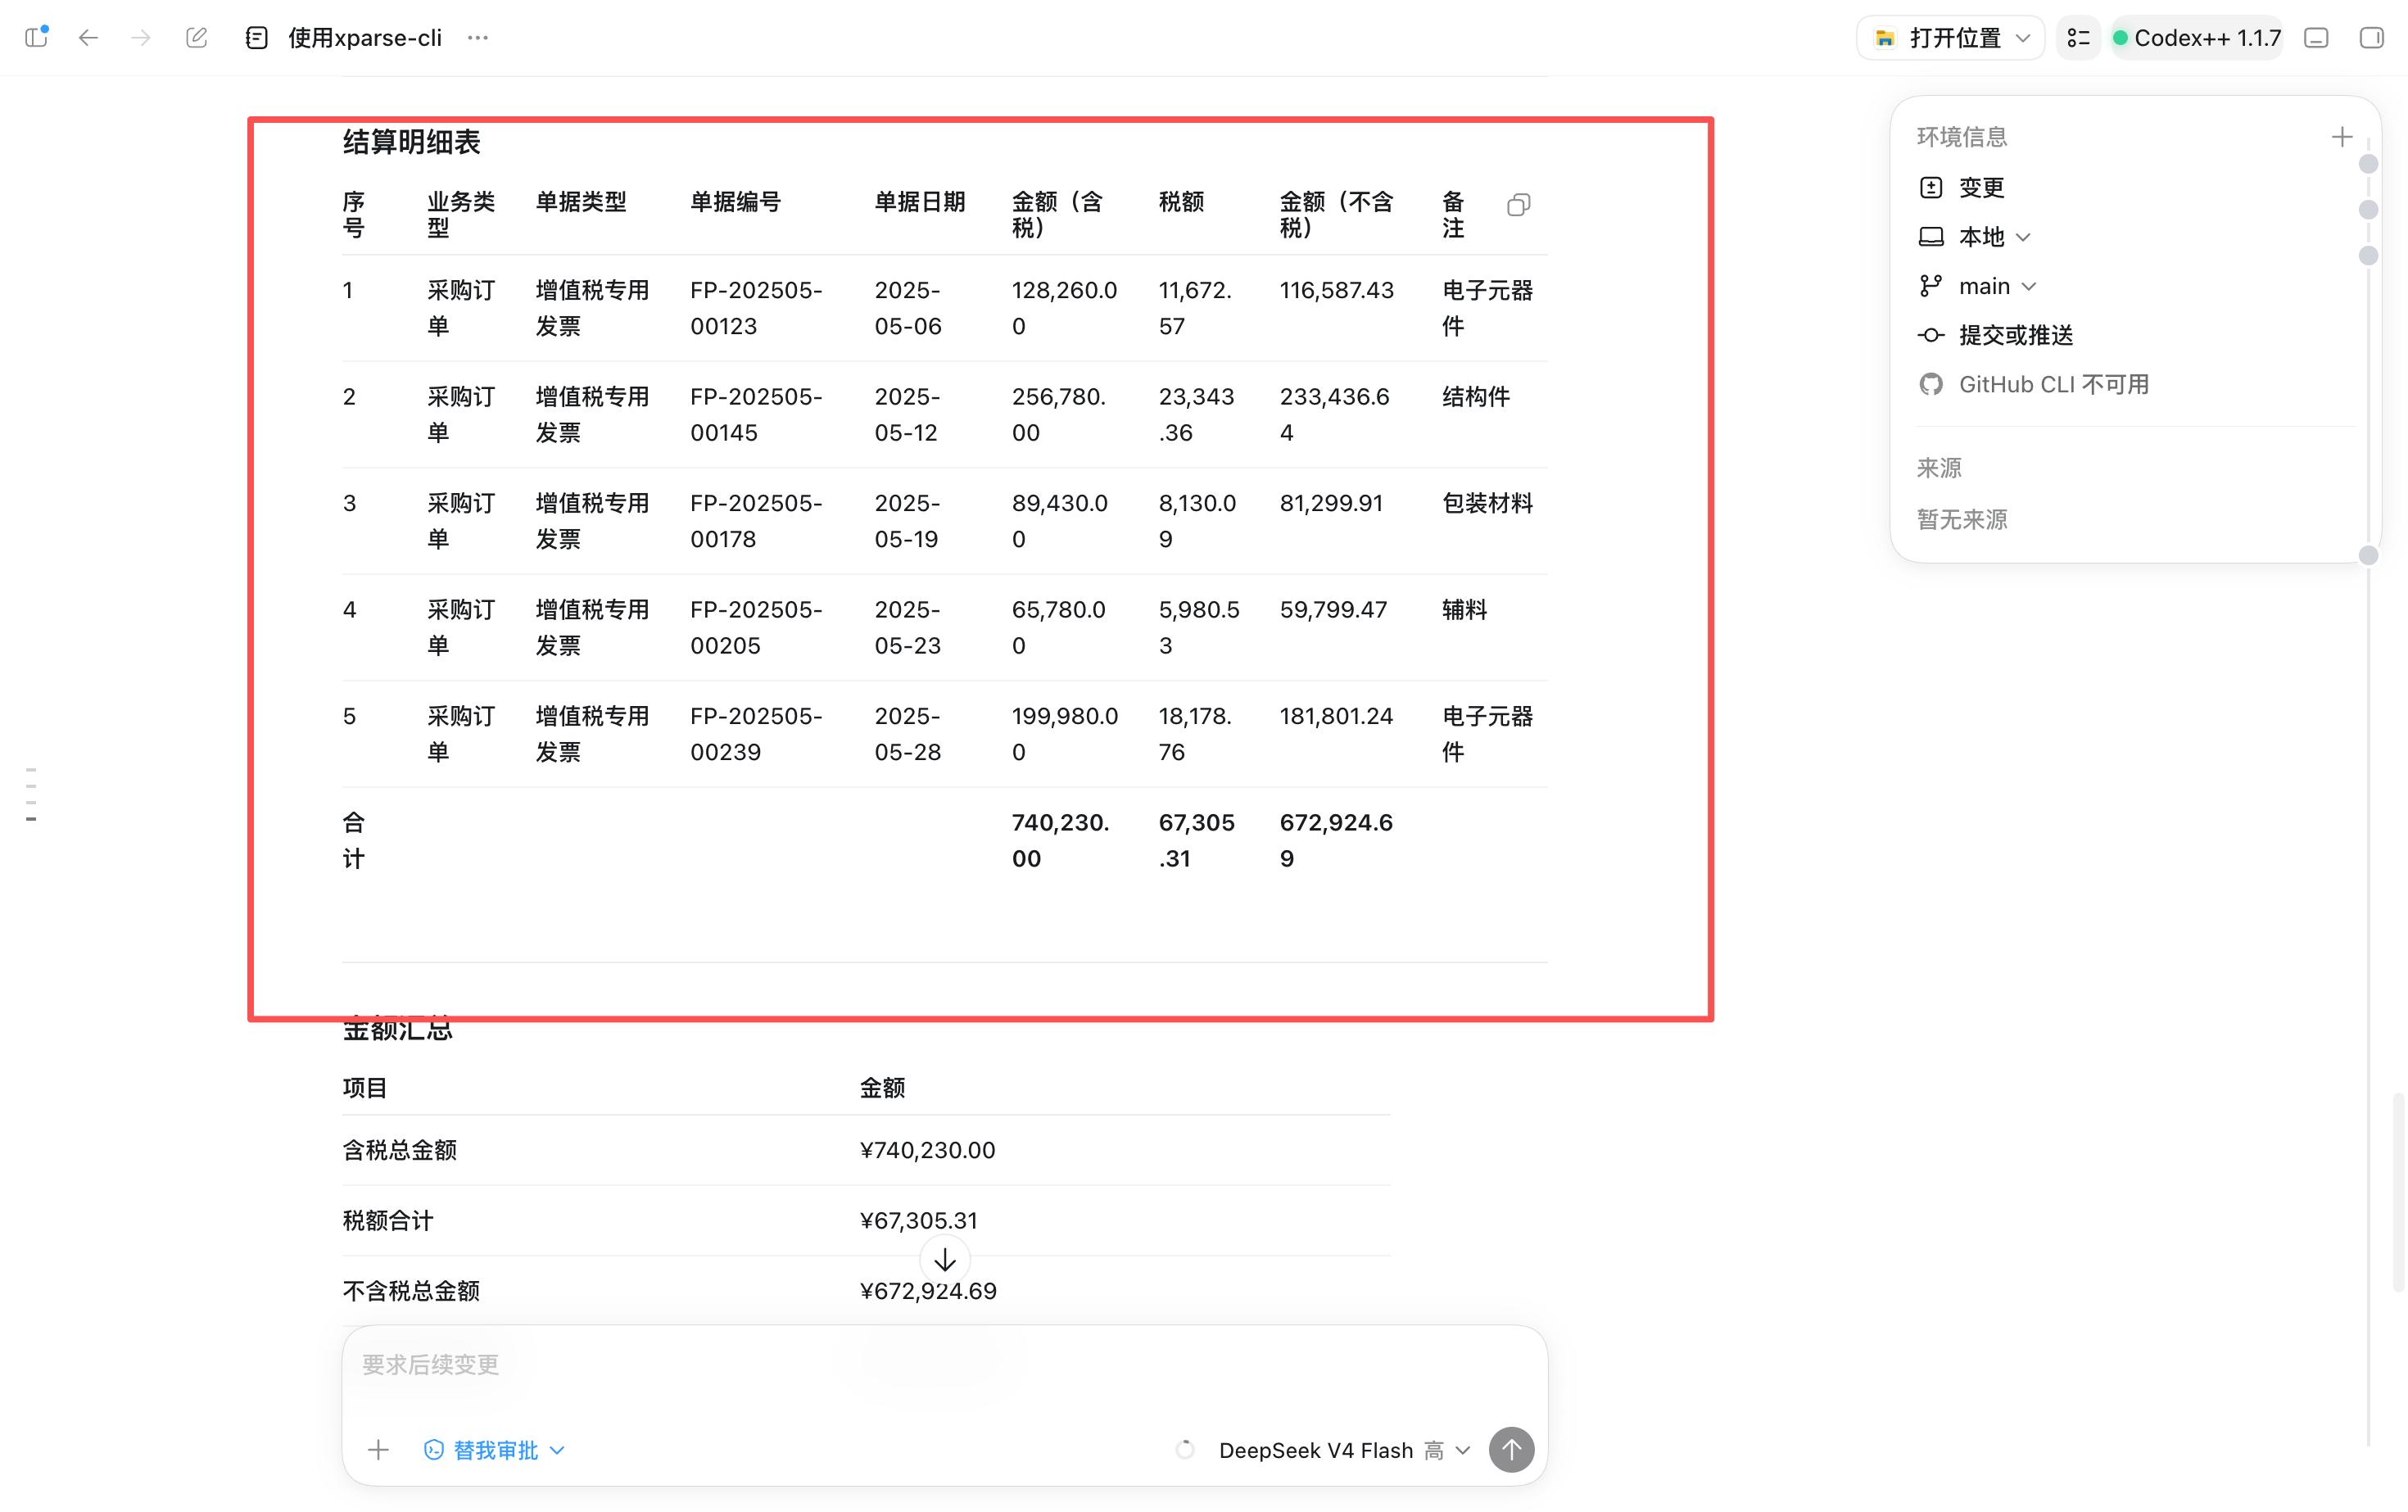Click the 181,801.24 amount cell

click(x=1336, y=716)
